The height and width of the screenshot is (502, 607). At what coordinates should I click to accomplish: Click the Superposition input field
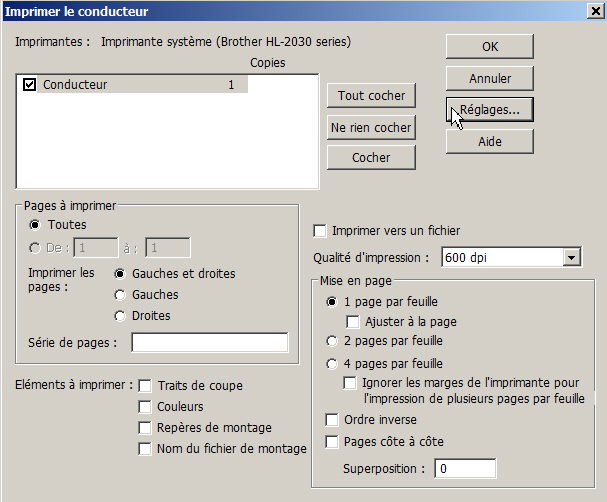point(465,468)
